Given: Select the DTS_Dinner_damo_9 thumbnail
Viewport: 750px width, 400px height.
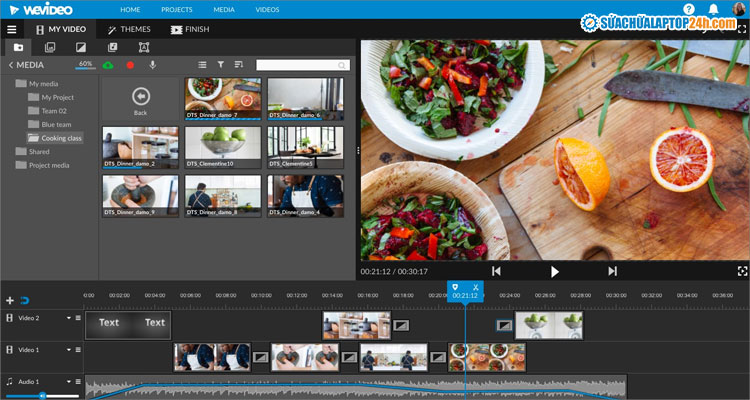Looking at the screenshot, I should coord(140,196).
